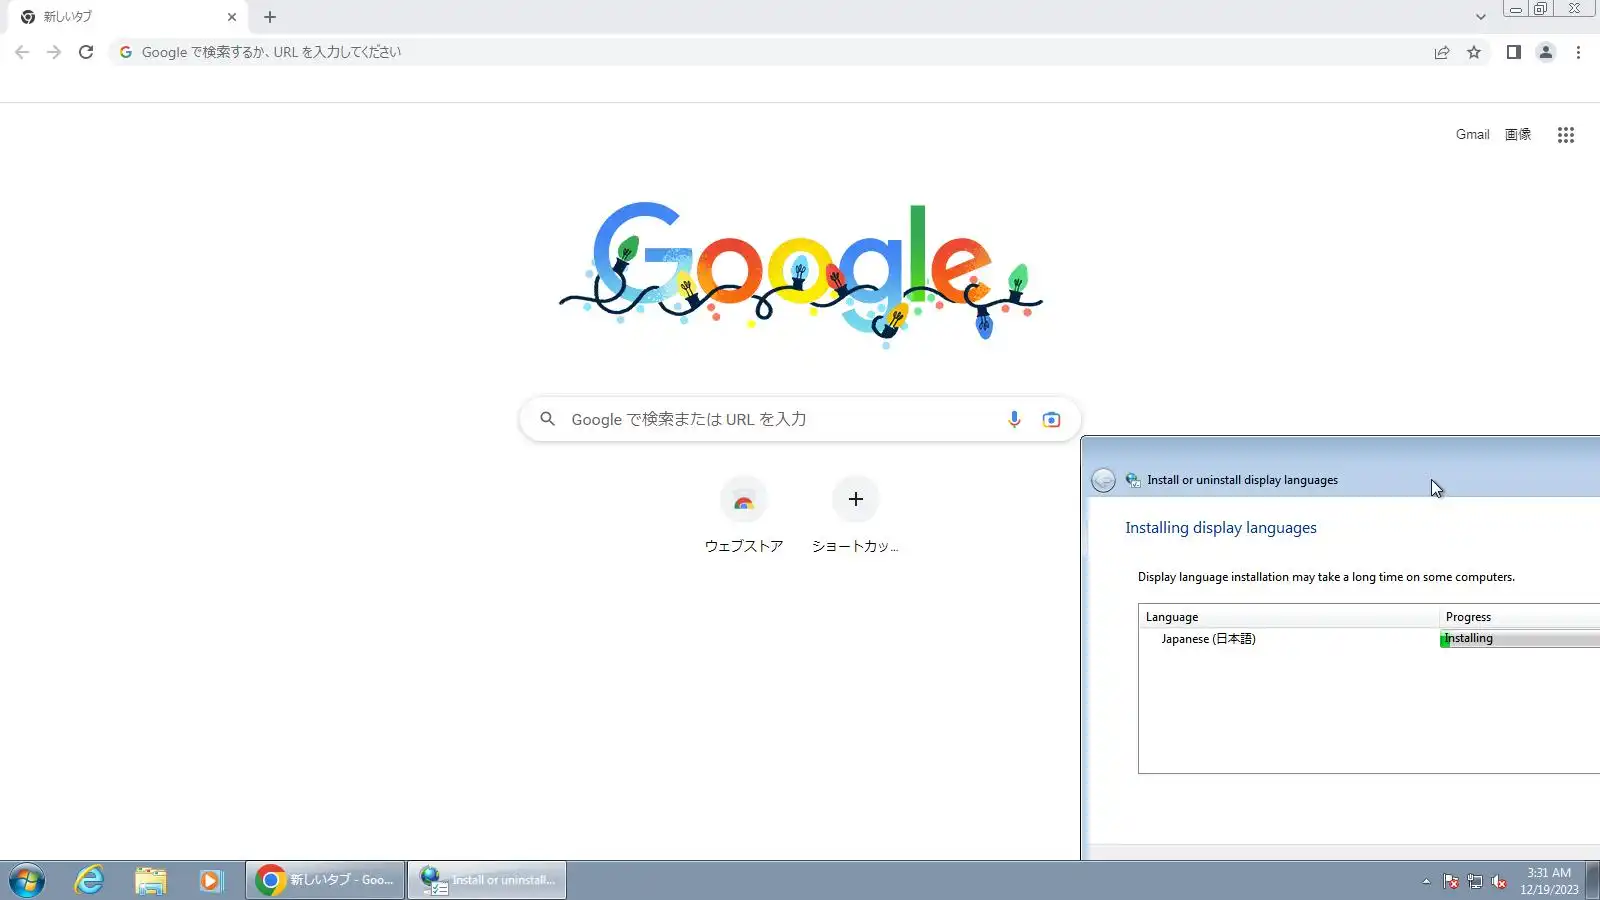The image size is (1600, 900).
Task: Click the Progress column header
Action: point(1520,617)
